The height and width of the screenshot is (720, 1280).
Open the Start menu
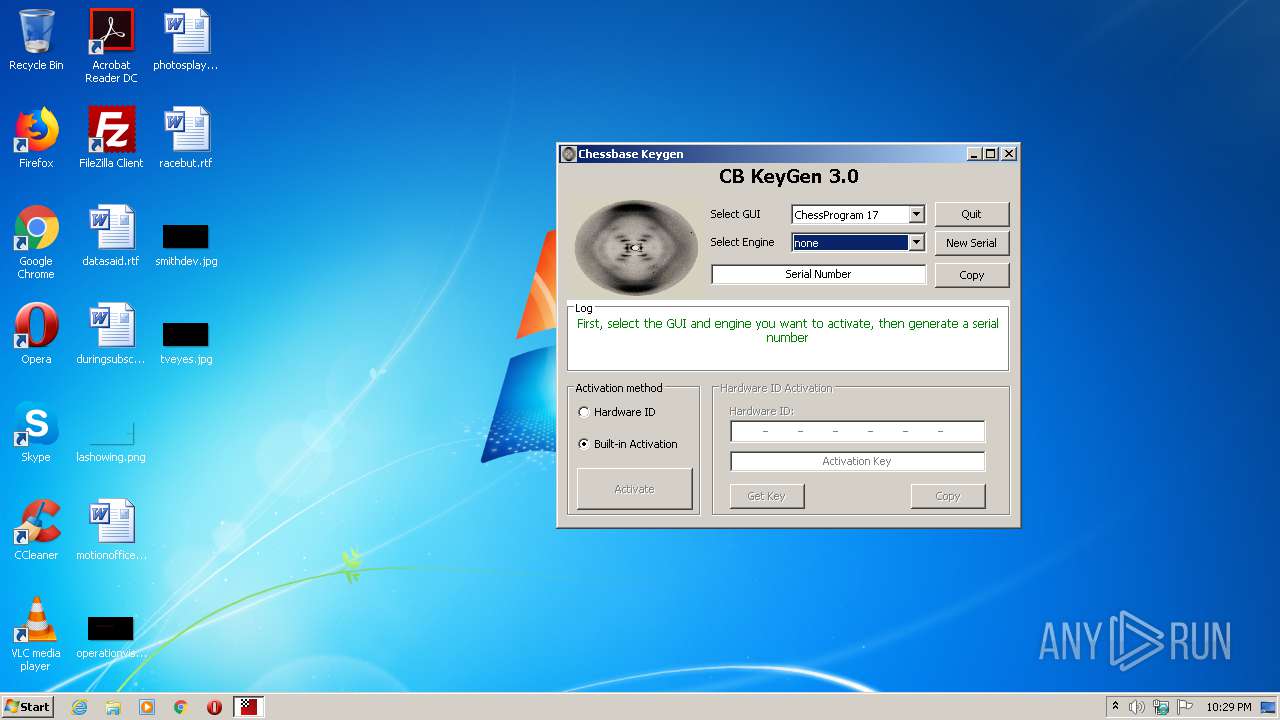28,707
